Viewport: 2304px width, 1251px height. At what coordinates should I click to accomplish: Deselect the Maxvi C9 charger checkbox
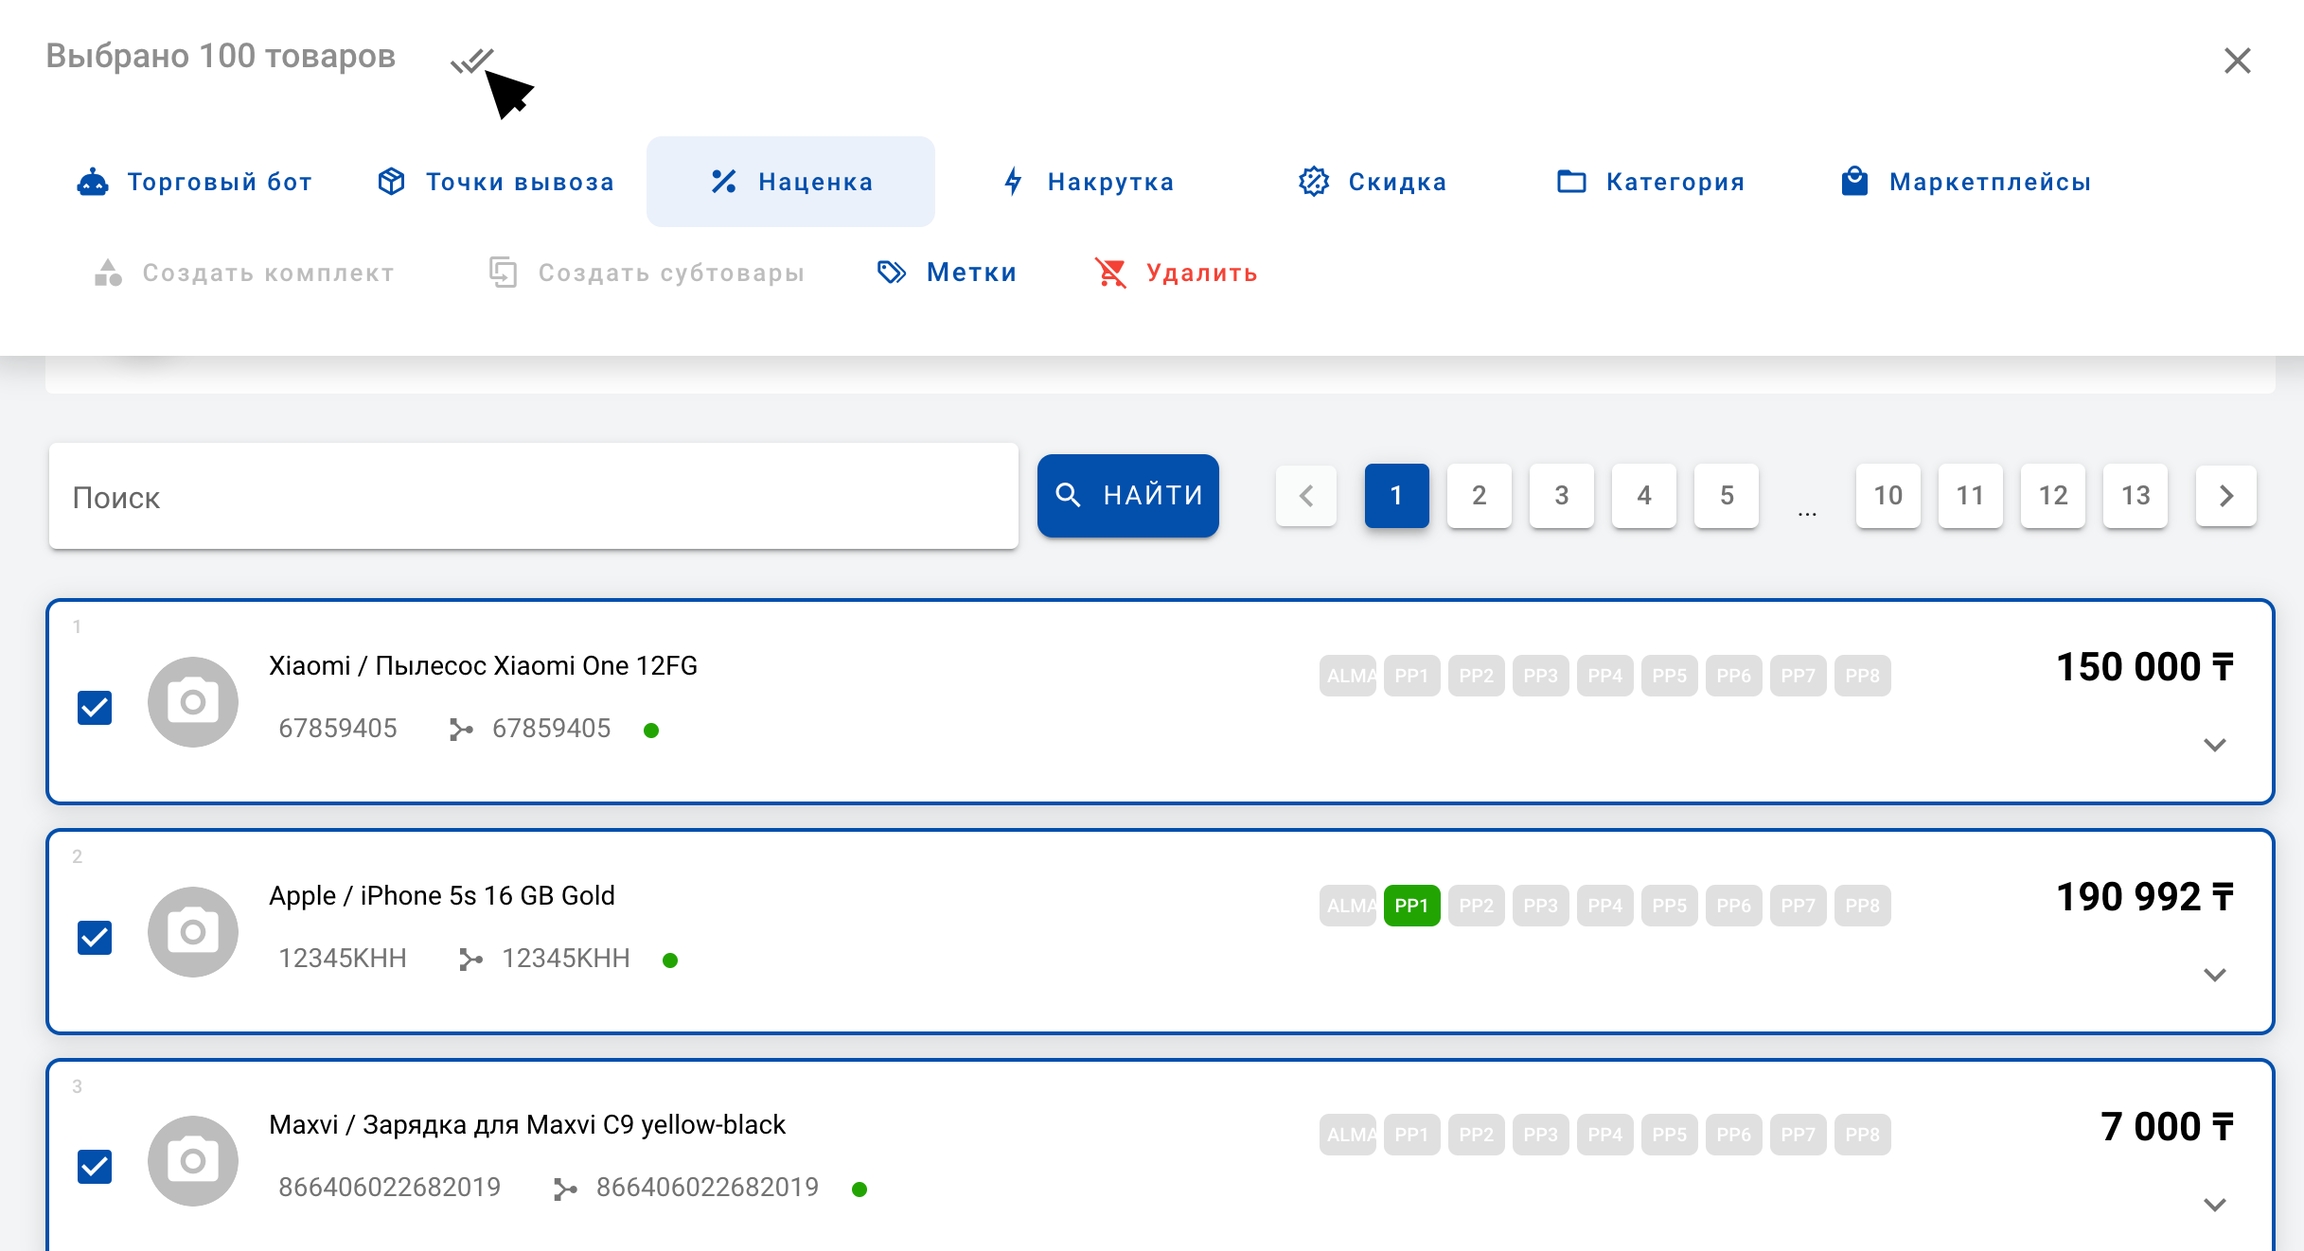point(95,1167)
